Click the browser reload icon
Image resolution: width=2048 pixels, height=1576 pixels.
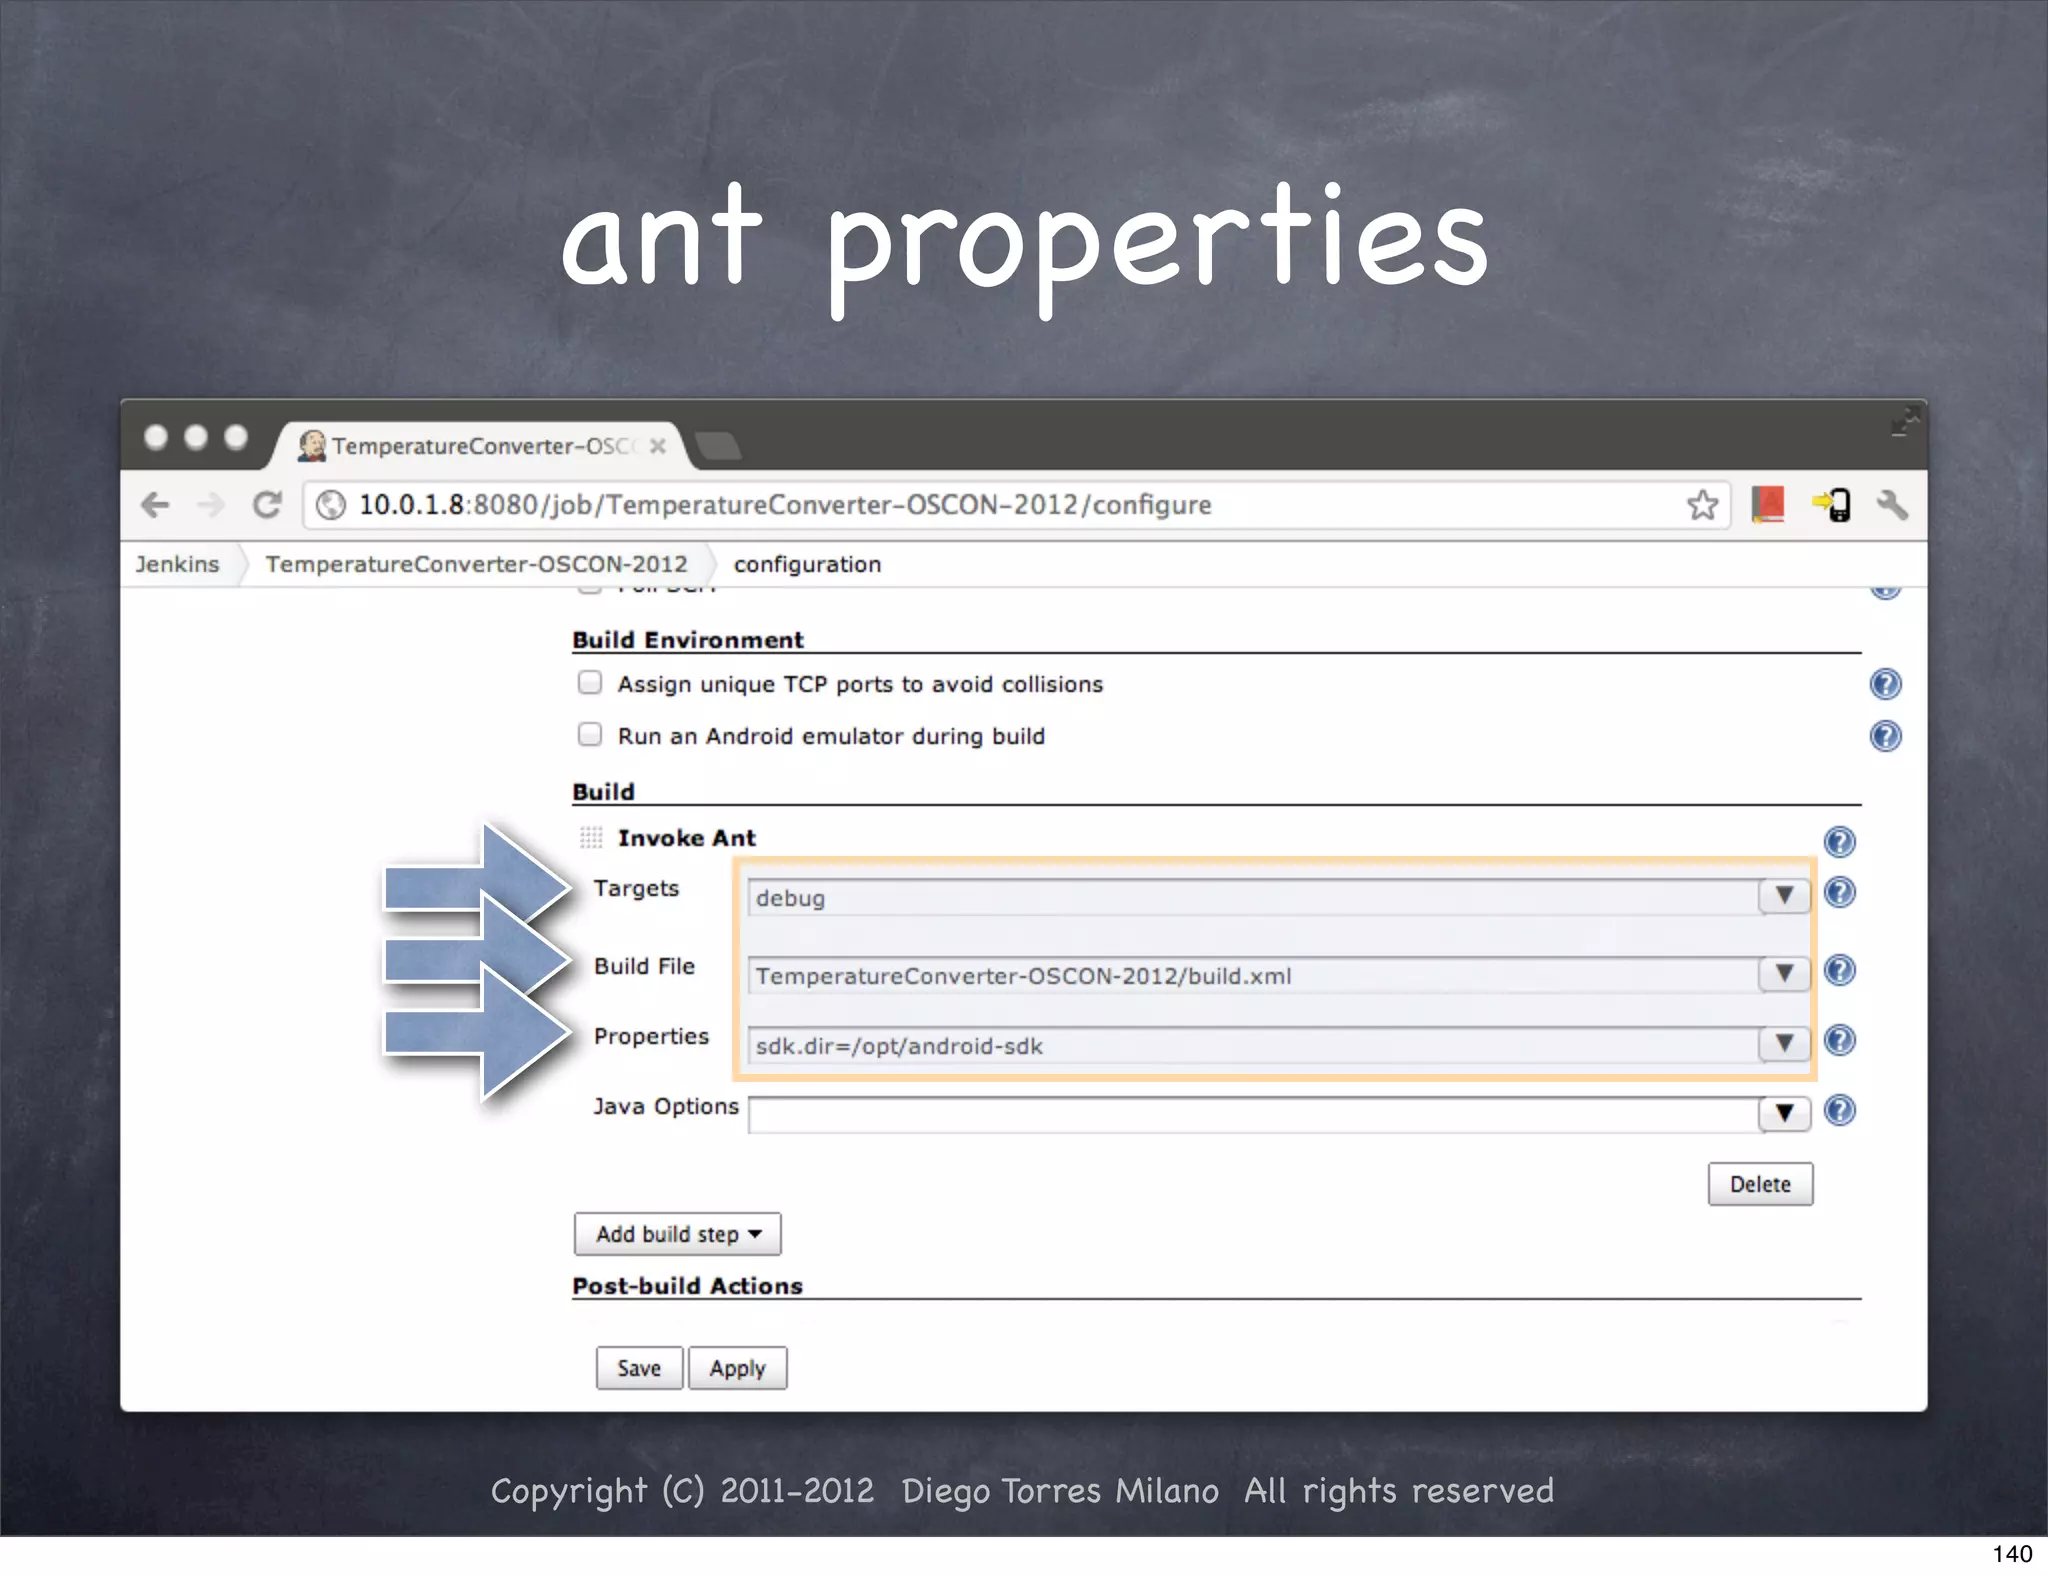[267, 505]
